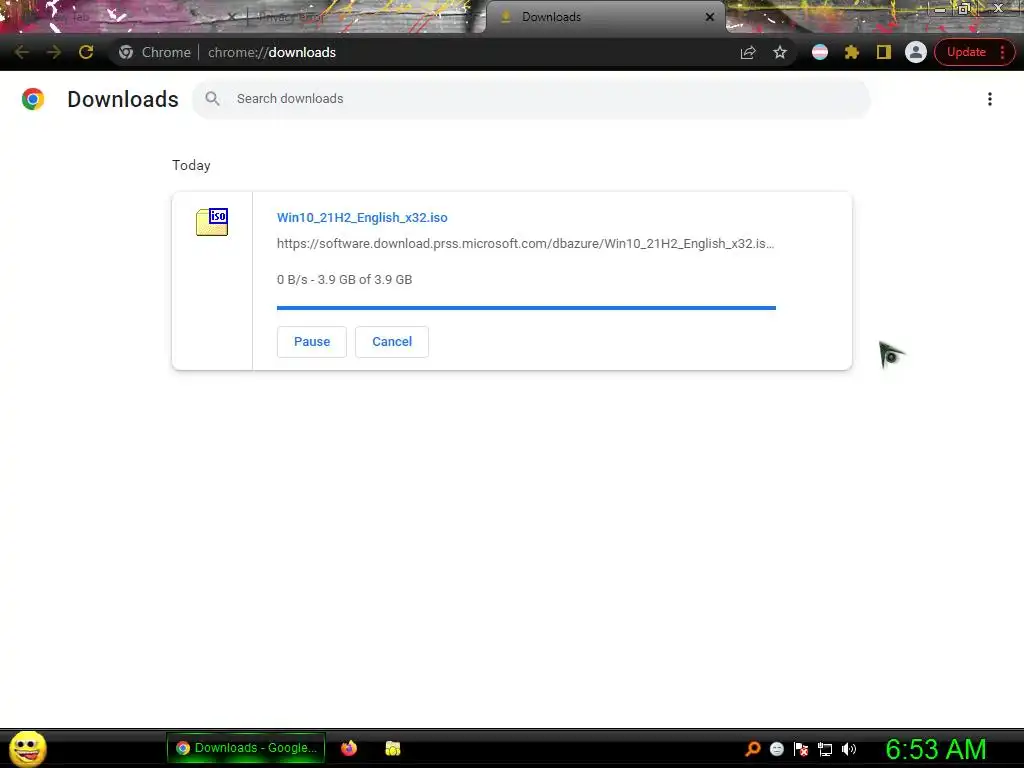Reload the downloads page
Image resolution: width=1024 pixels, height=768 pixels.
[x=86, y=52]
